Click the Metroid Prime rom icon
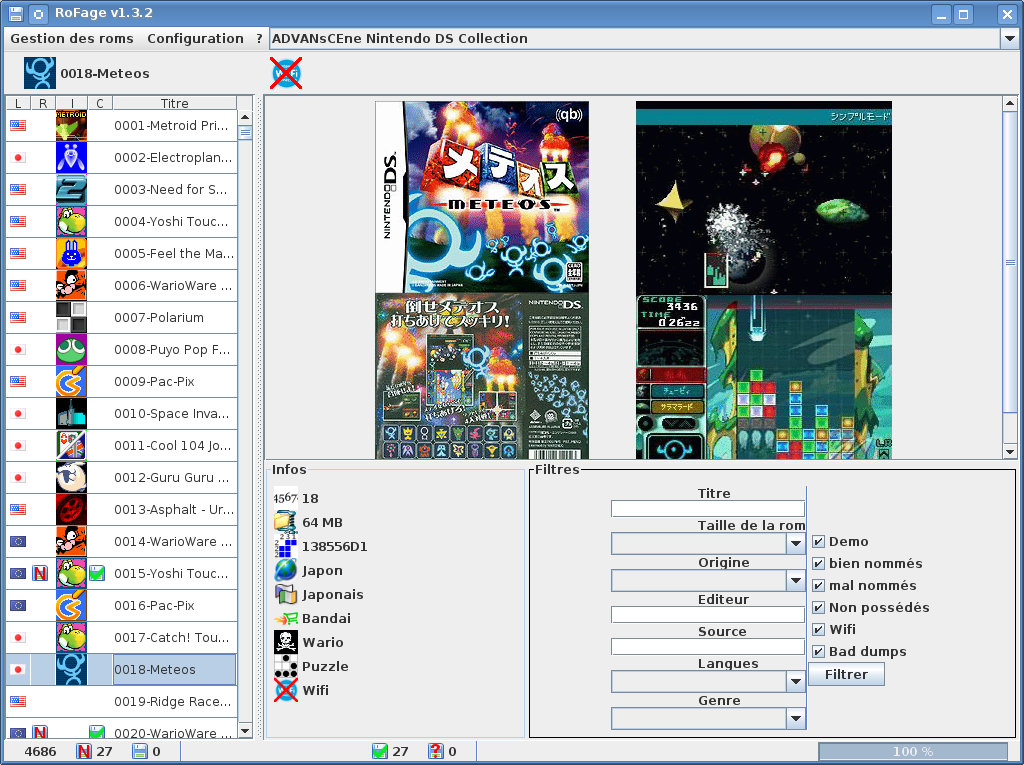The height and width of the screenshot is (765, 1024). [71, 125]
